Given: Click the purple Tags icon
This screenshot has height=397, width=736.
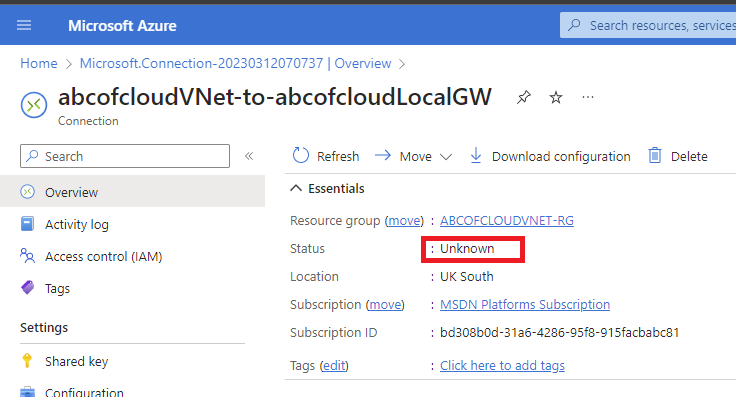Looking at the screenshot, I should click(28, 287).
